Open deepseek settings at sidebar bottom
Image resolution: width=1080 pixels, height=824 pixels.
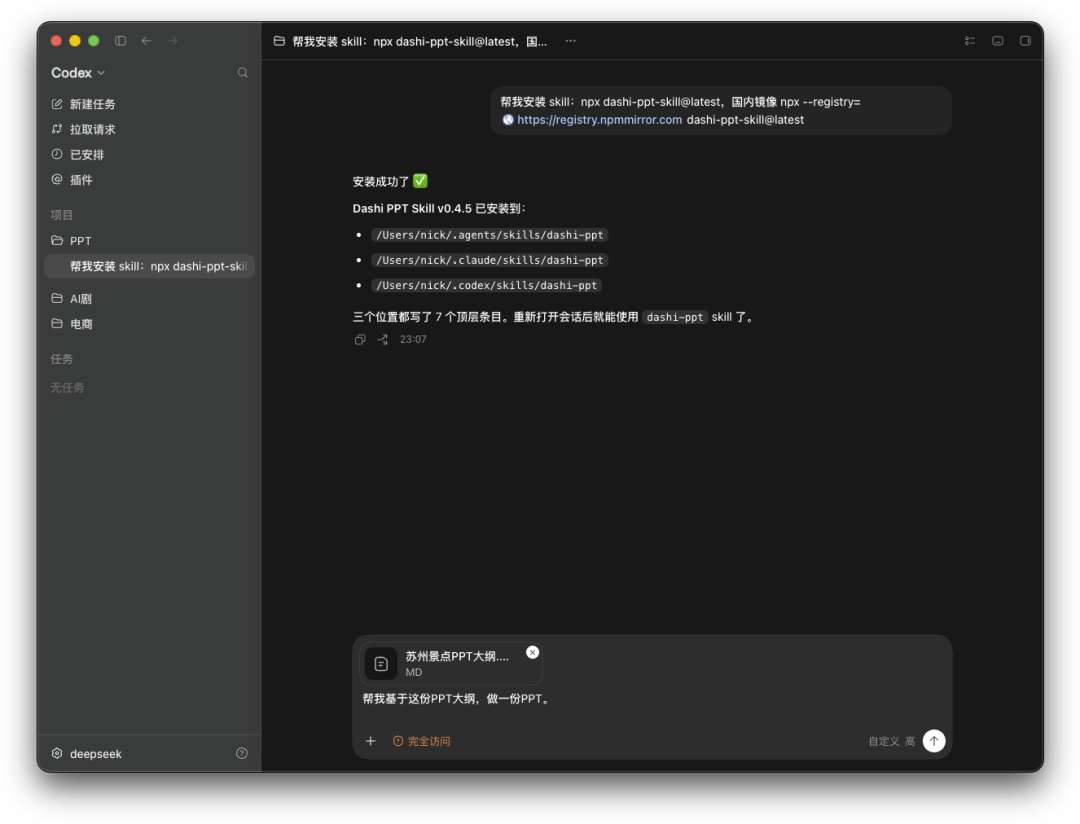click(x=87, y=753)
